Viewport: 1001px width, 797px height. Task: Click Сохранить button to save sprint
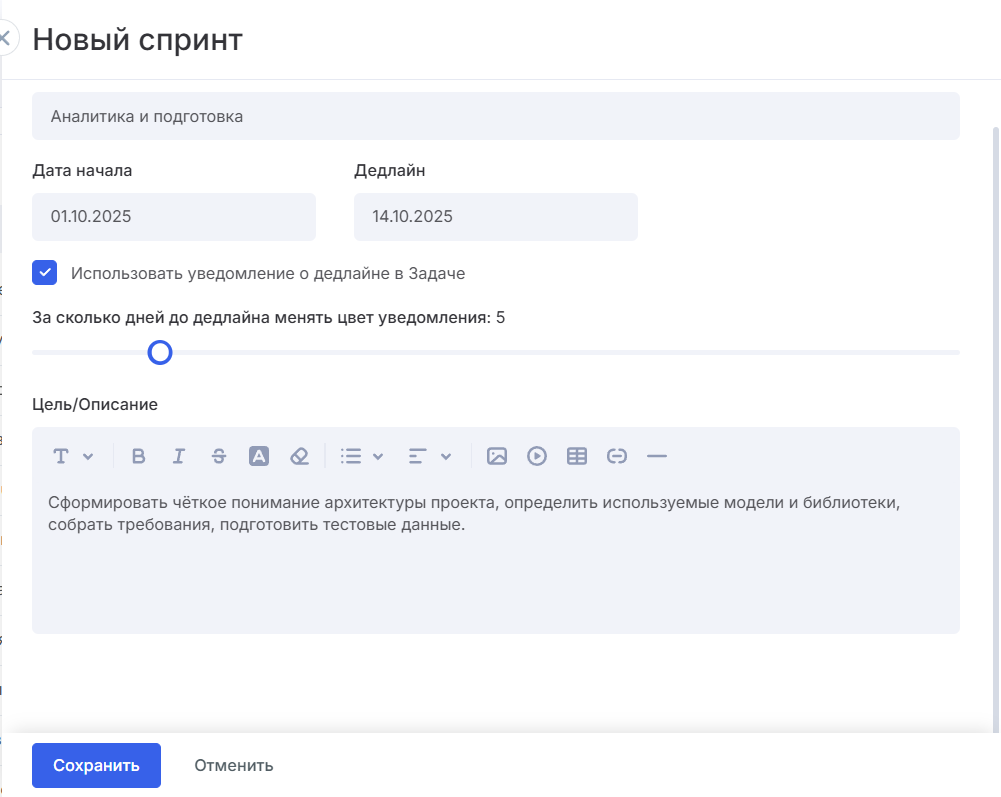pyautogui.click(x=96, y=765)
